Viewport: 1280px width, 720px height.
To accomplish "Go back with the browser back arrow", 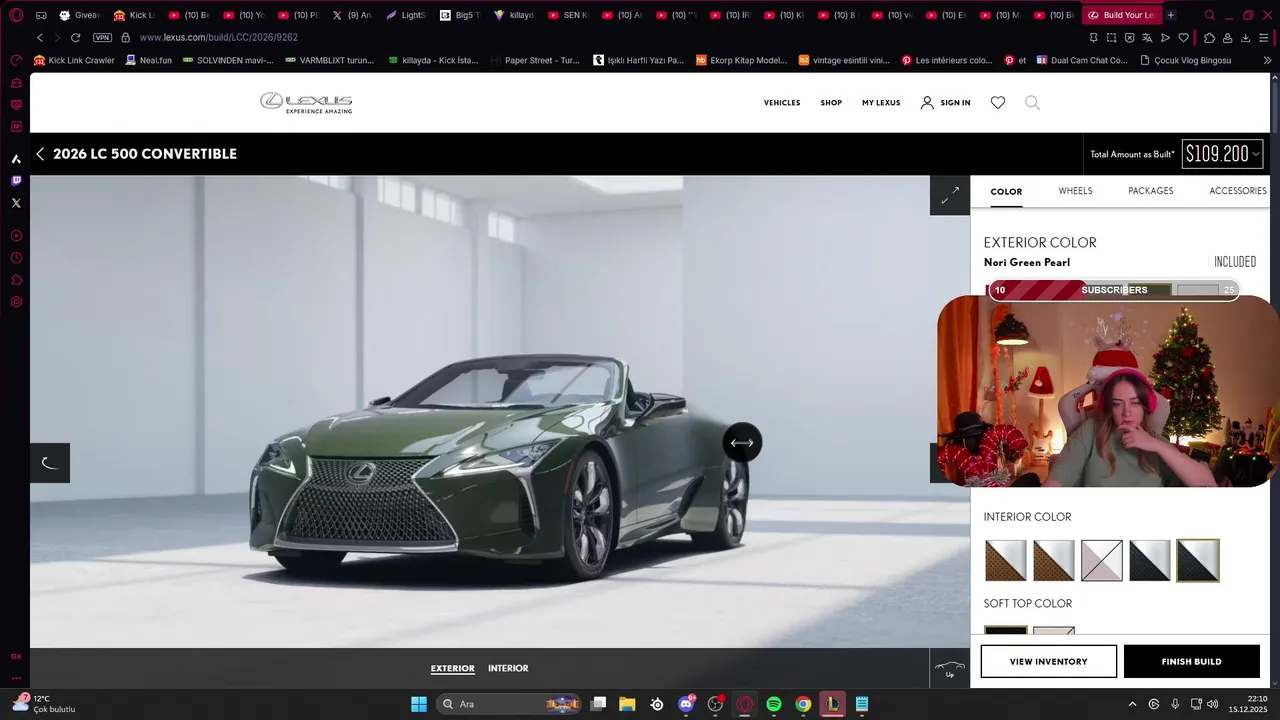I will point(40,37).
